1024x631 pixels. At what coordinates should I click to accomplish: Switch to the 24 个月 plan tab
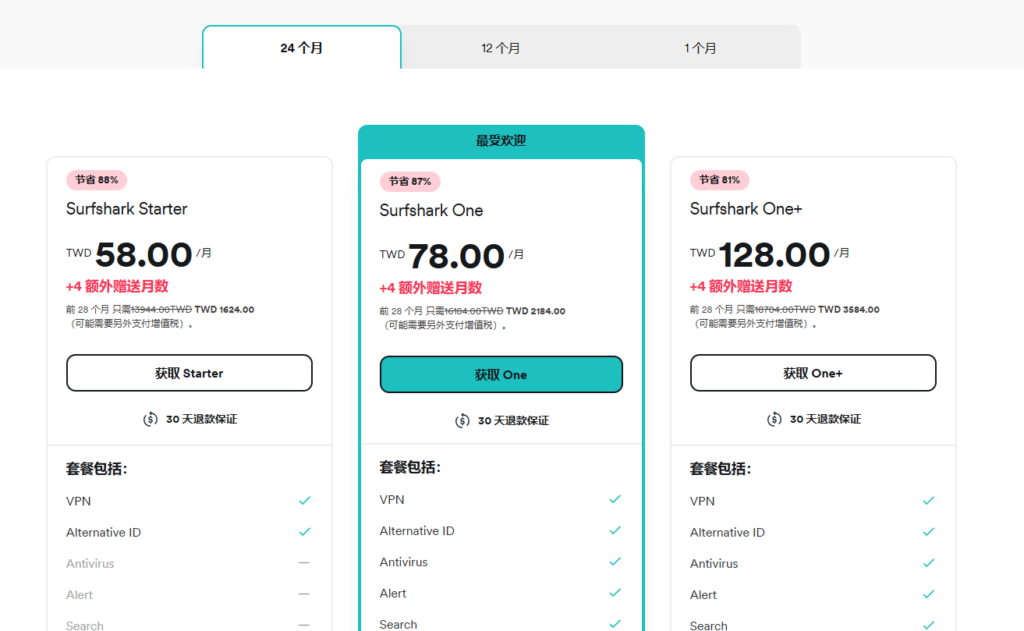click(x=301, y=48)
